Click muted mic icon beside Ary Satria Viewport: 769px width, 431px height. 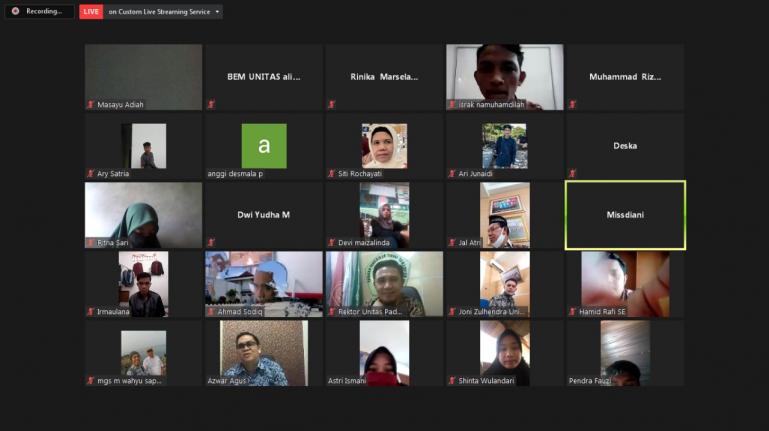[x=91, y=173]
